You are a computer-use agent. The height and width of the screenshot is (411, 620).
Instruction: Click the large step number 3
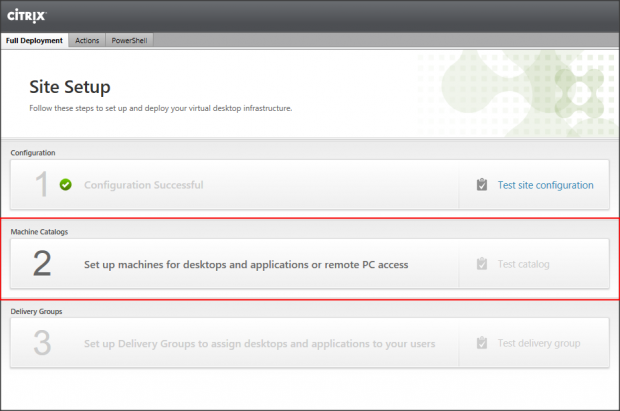coord(41,343)
